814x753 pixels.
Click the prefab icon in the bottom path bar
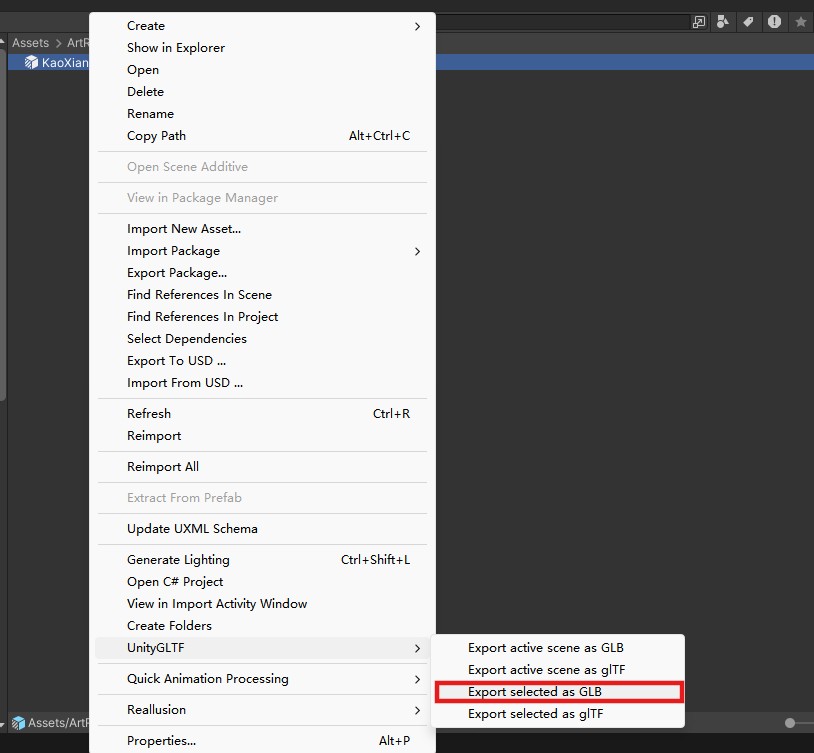[x=18, y=722]
